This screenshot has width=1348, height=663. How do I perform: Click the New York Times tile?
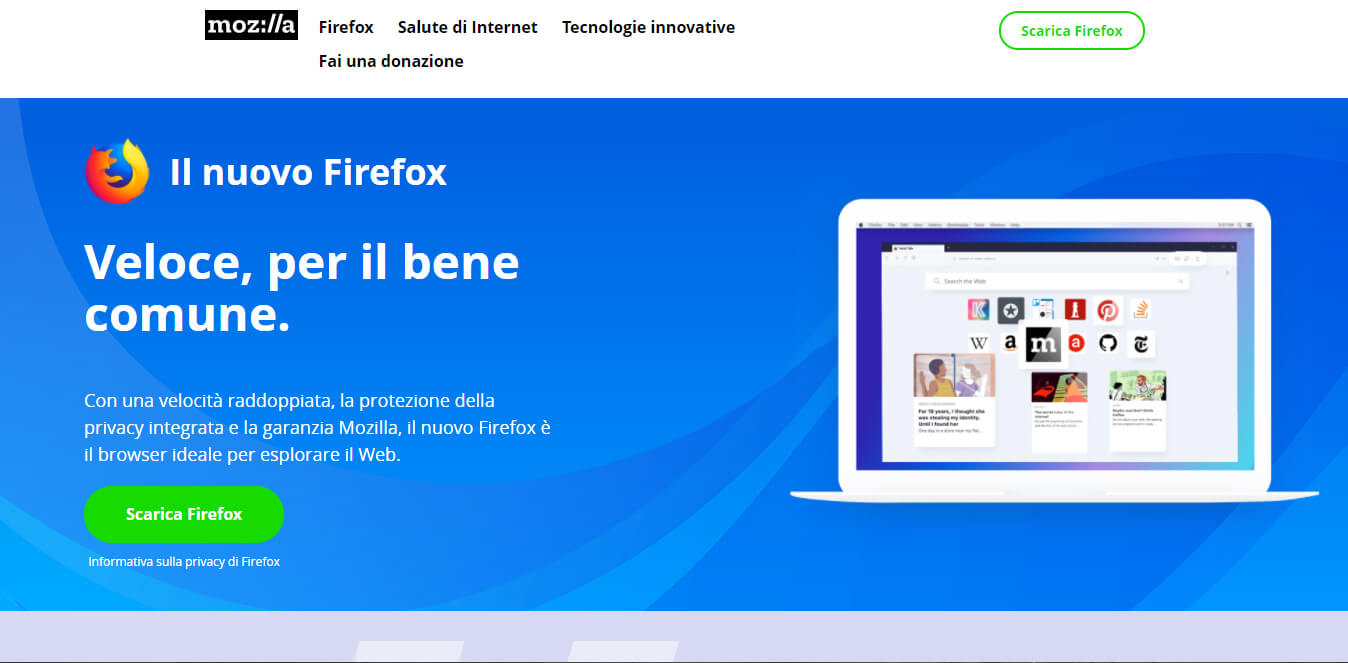(x=1141, y=344)
